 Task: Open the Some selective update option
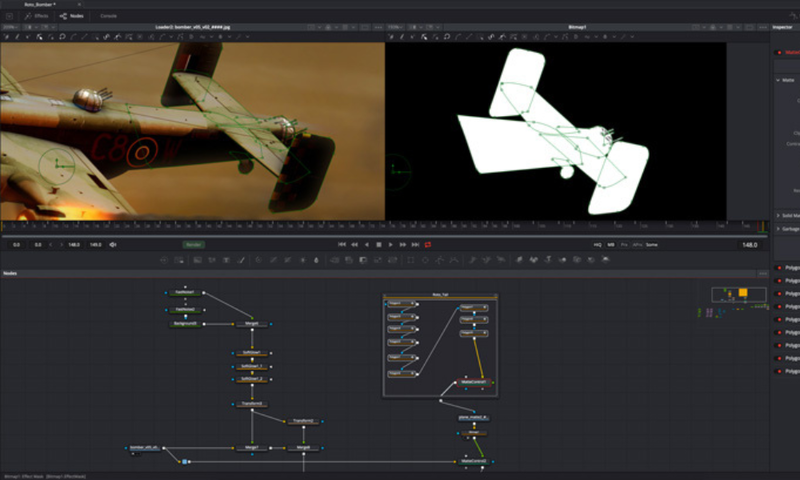pos(652,245)
